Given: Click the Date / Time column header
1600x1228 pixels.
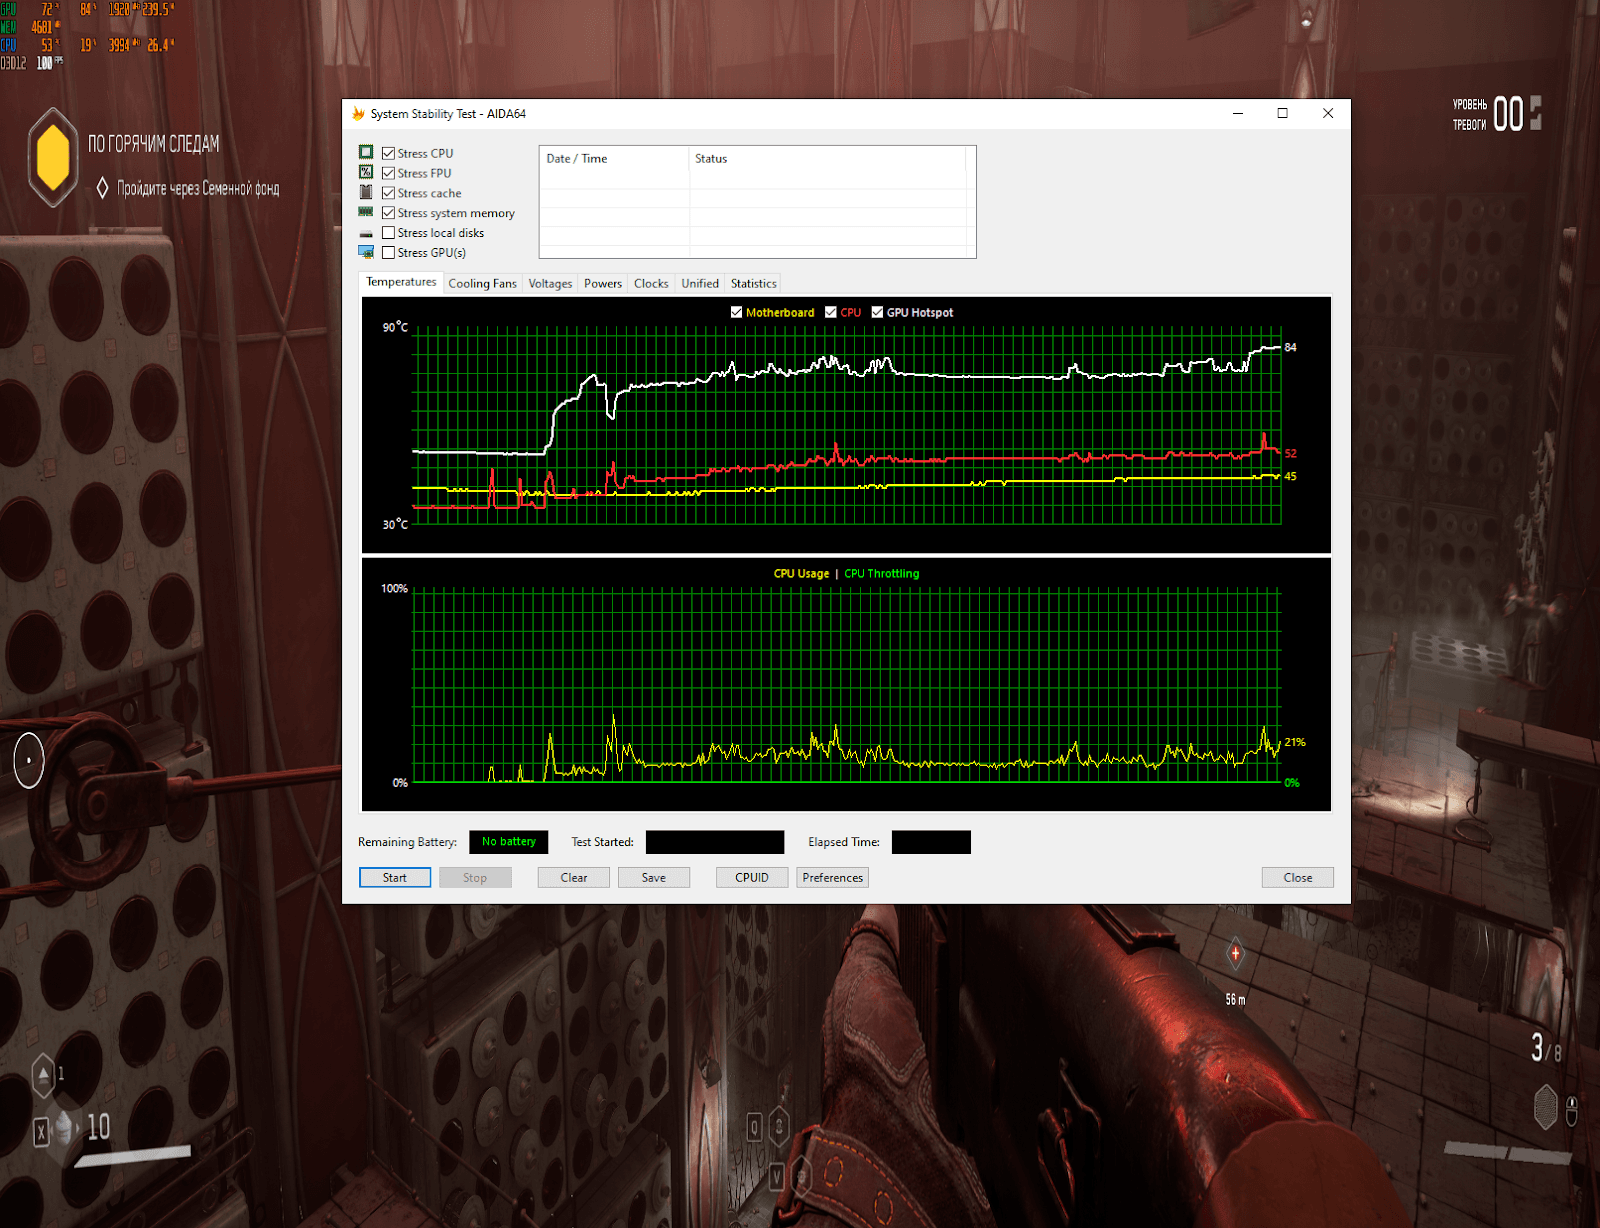Looking at the screenshot, I should click(614, 158).
